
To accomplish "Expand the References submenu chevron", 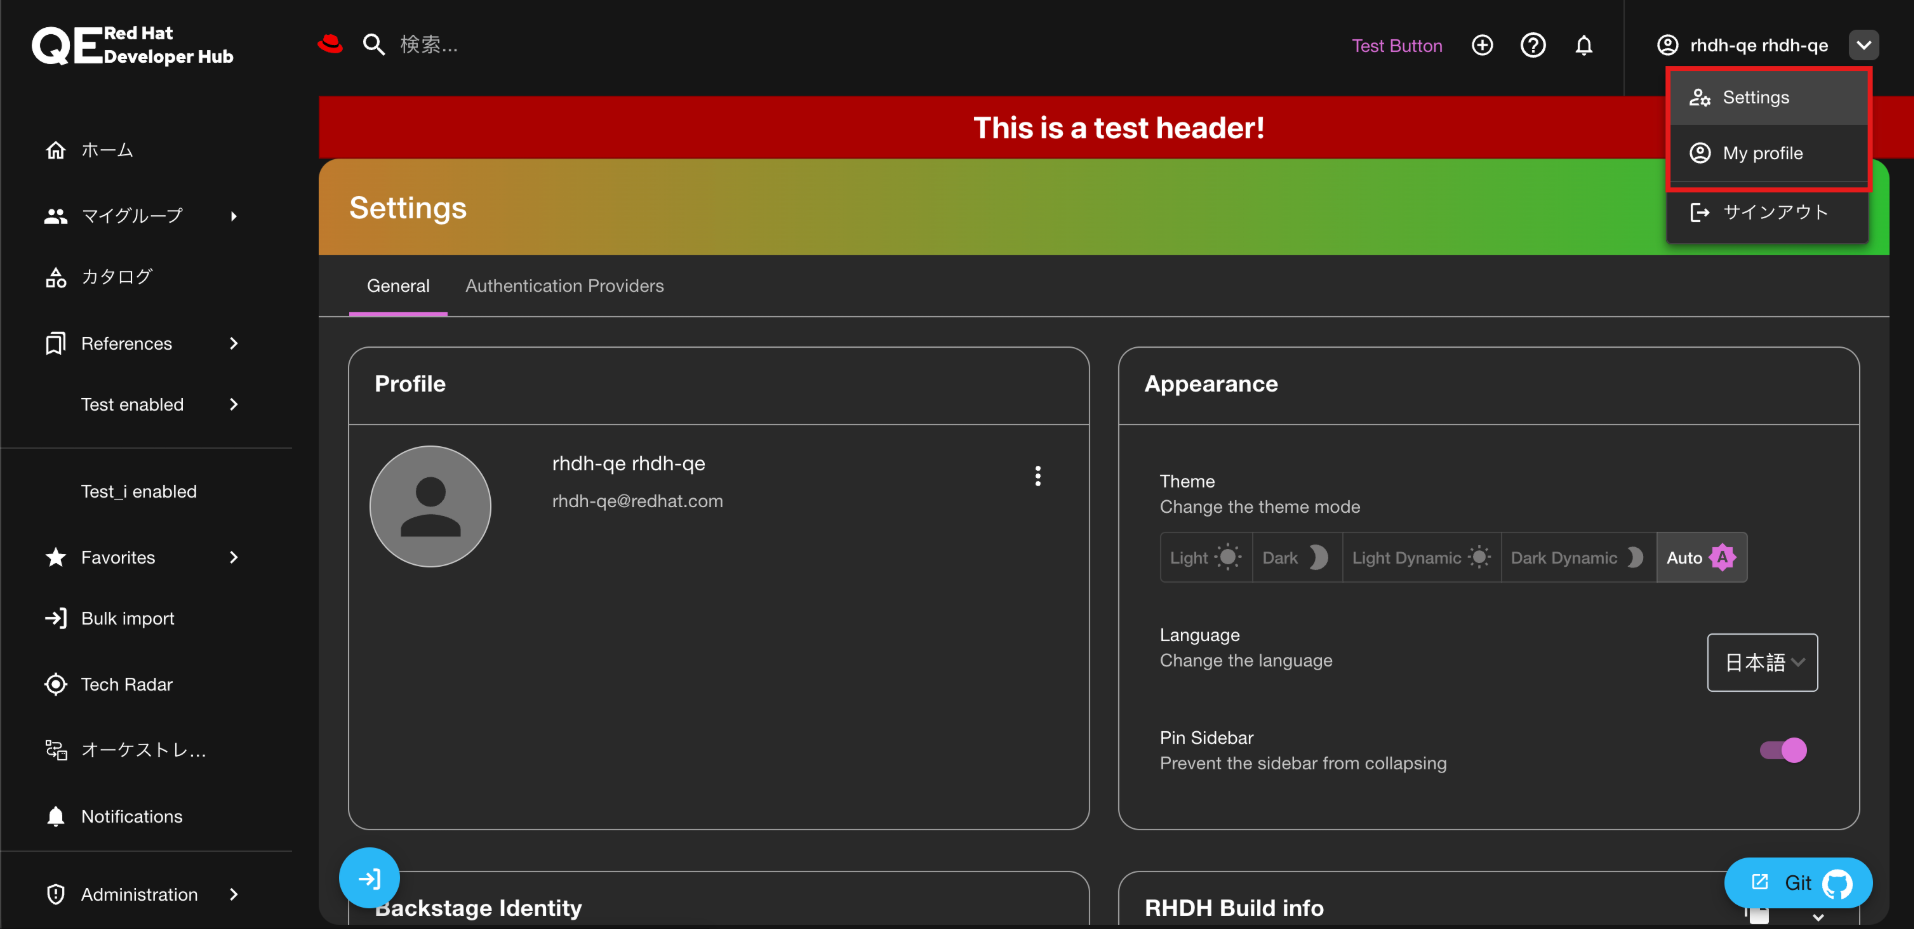I will 234,343.
